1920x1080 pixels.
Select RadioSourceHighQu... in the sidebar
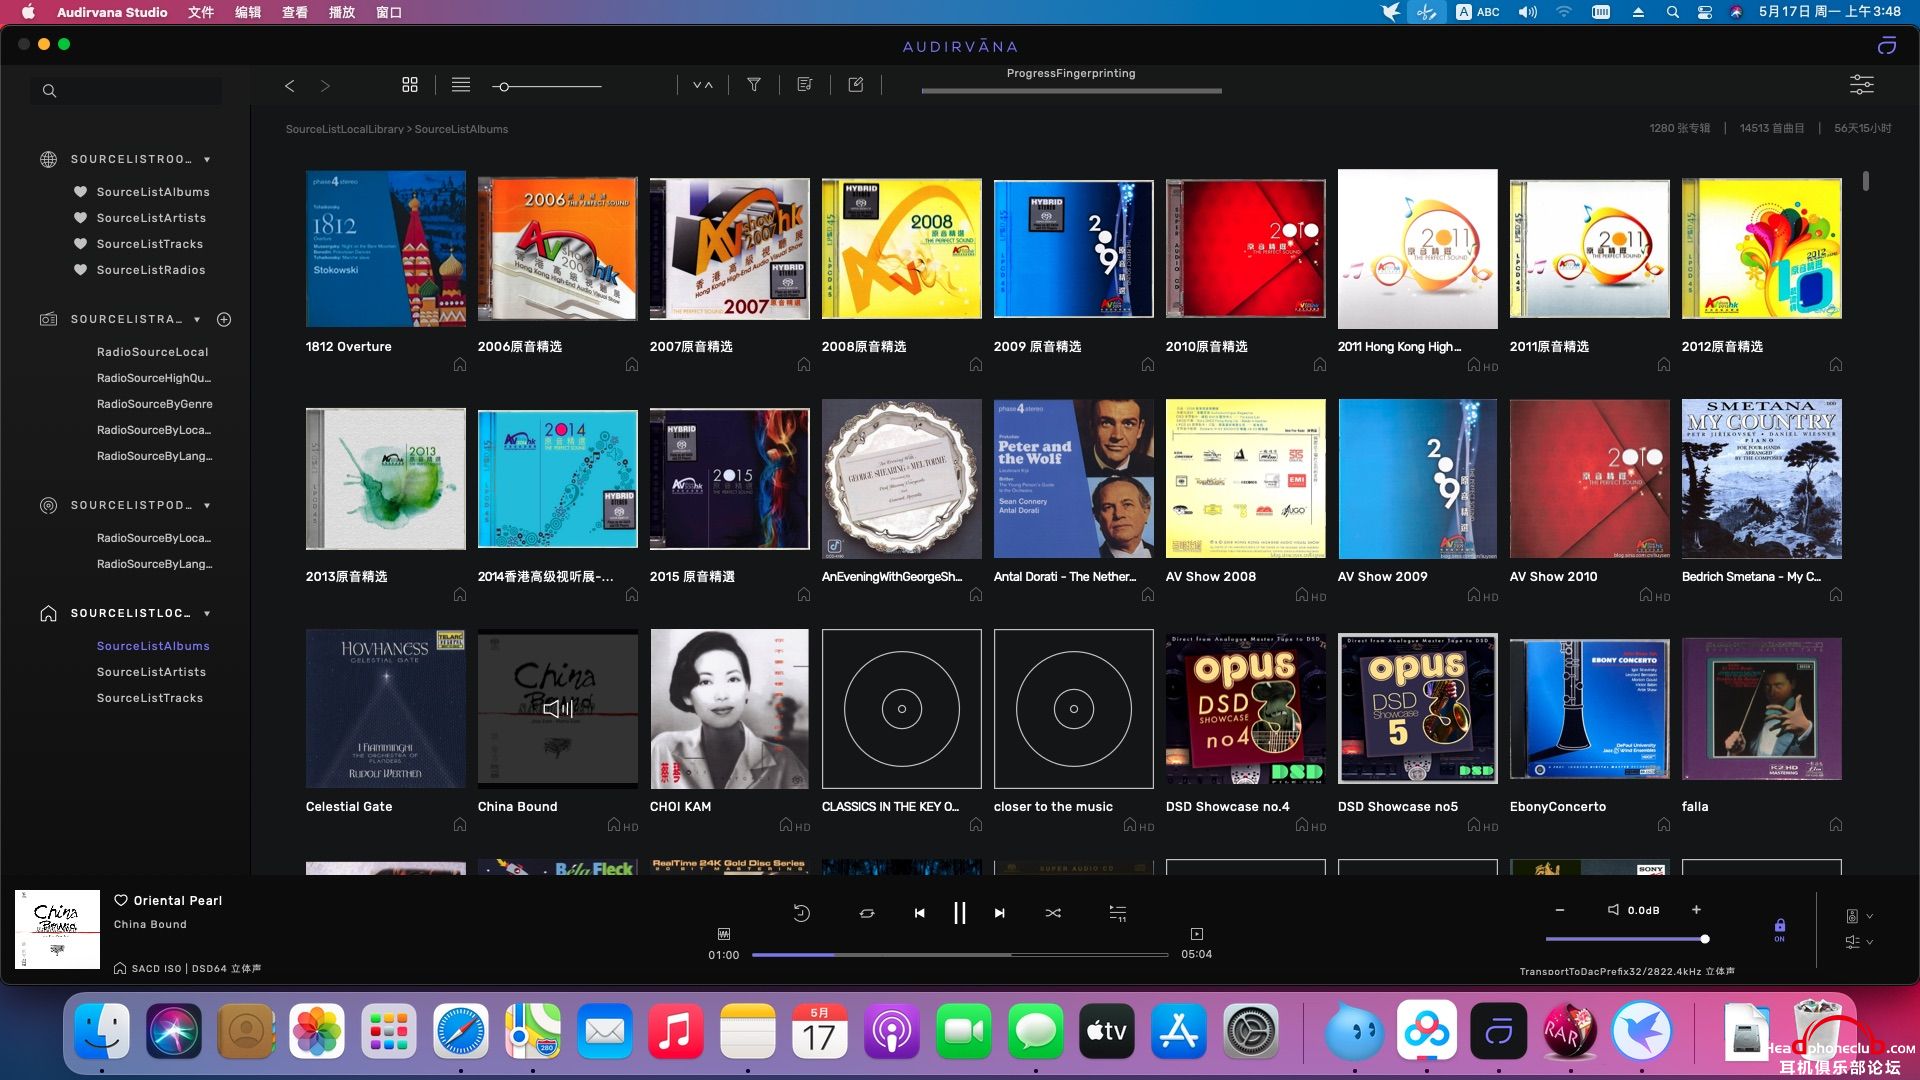click(154, 378)
